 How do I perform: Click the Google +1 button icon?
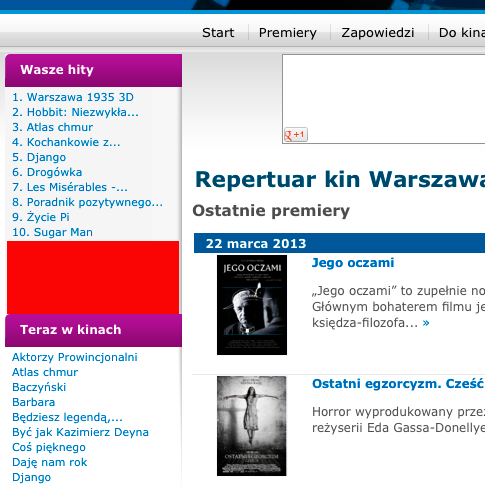pos(295,135)
